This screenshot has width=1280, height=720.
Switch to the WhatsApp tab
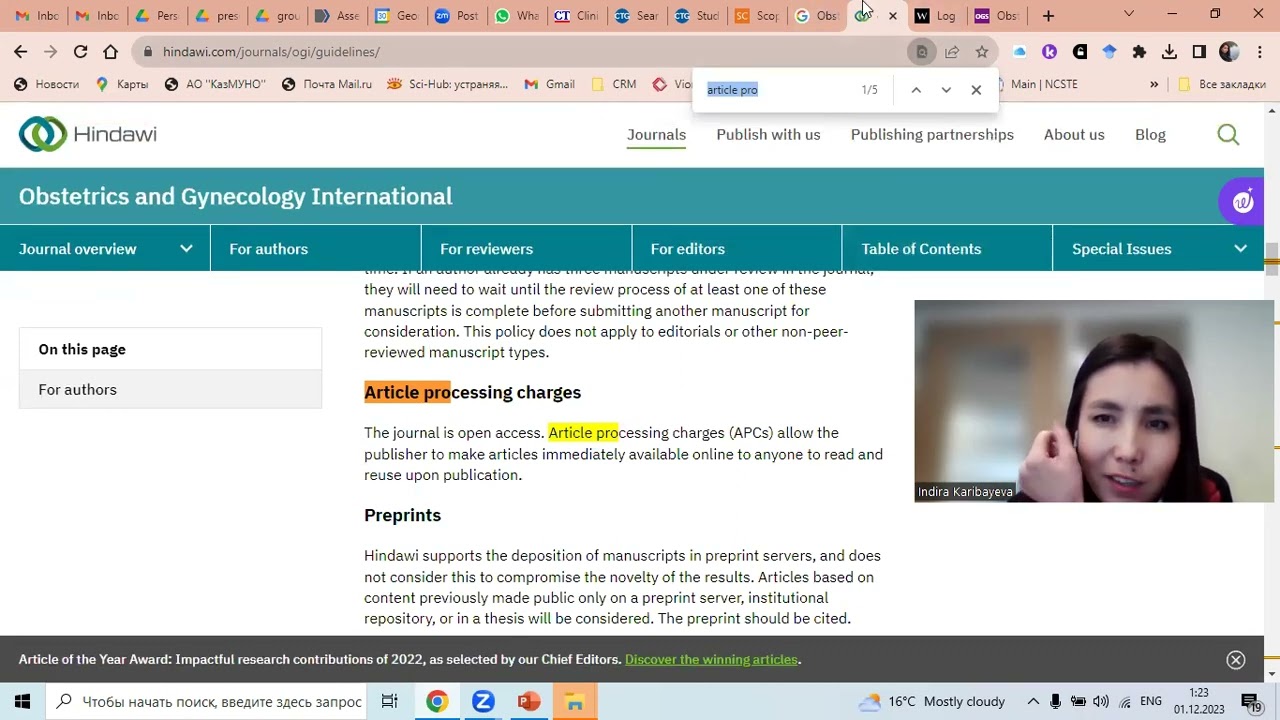pos(517,16)
